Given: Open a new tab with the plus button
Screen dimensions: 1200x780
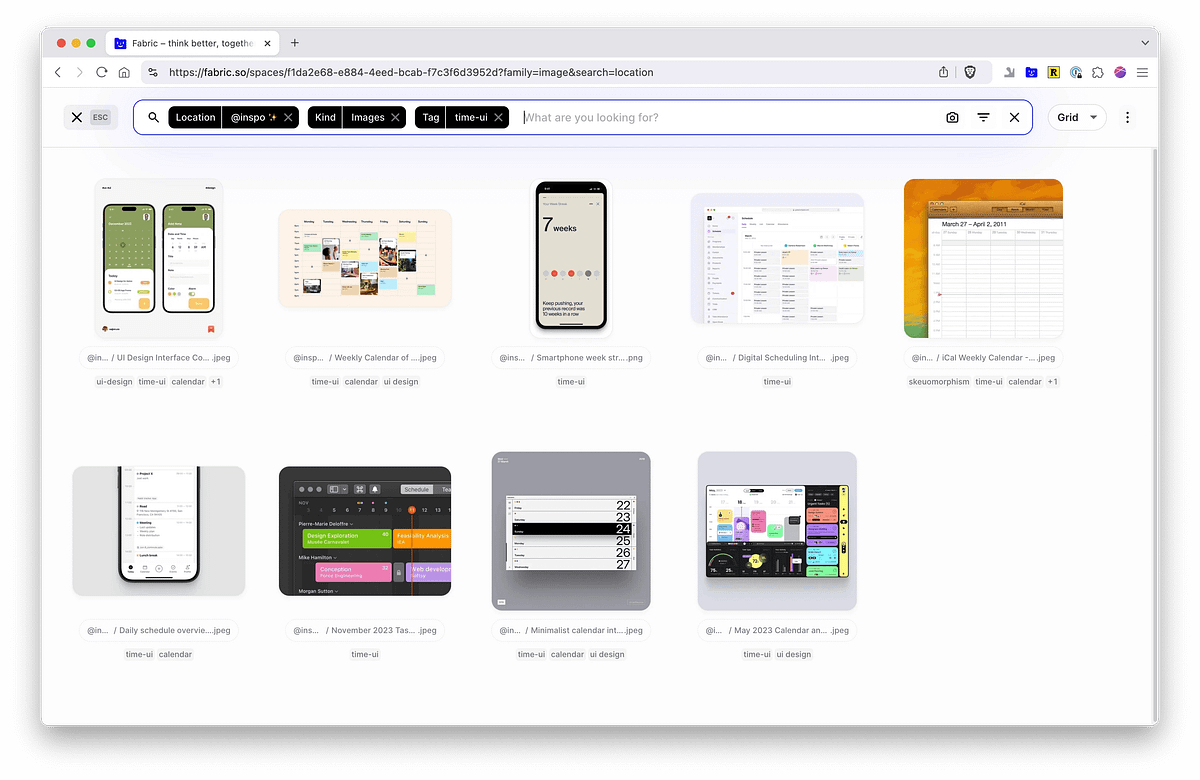Looking at the screenshot, I should tap(294, 43).
